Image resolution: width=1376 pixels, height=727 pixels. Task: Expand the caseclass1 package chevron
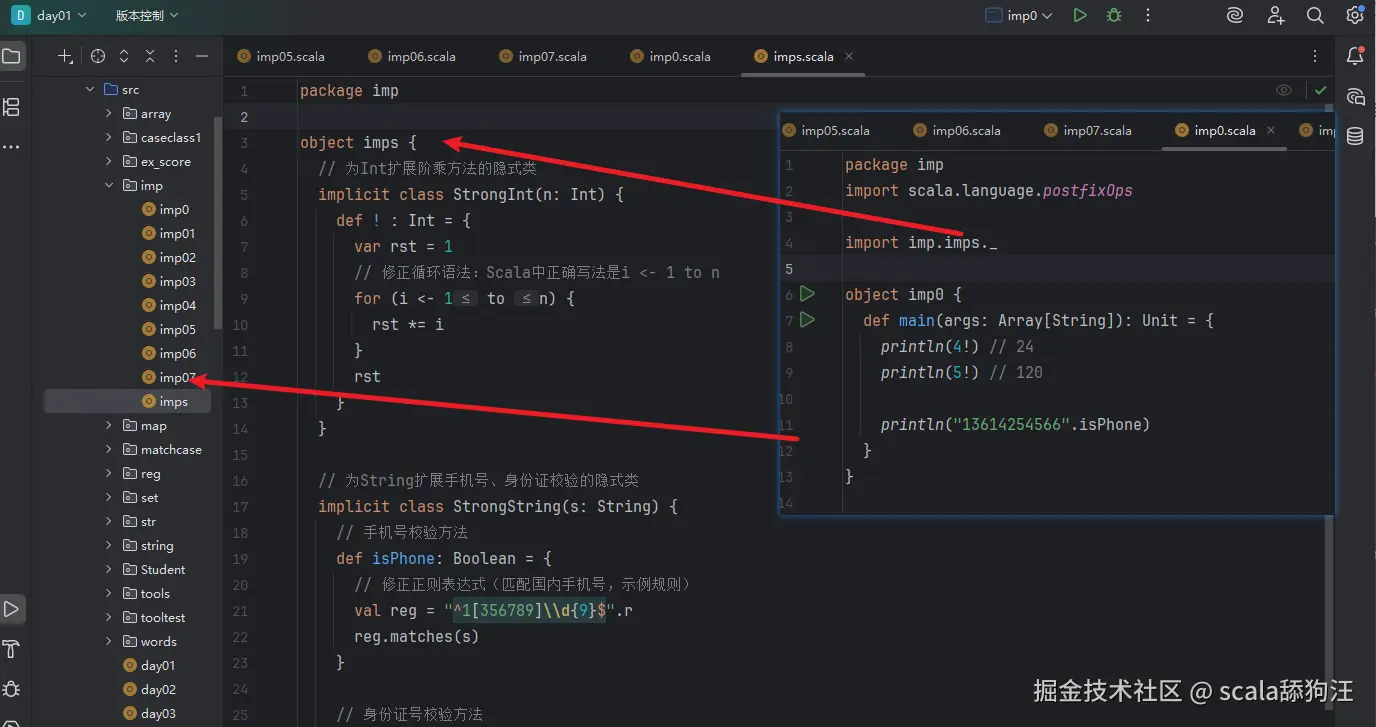click(109, 137)
